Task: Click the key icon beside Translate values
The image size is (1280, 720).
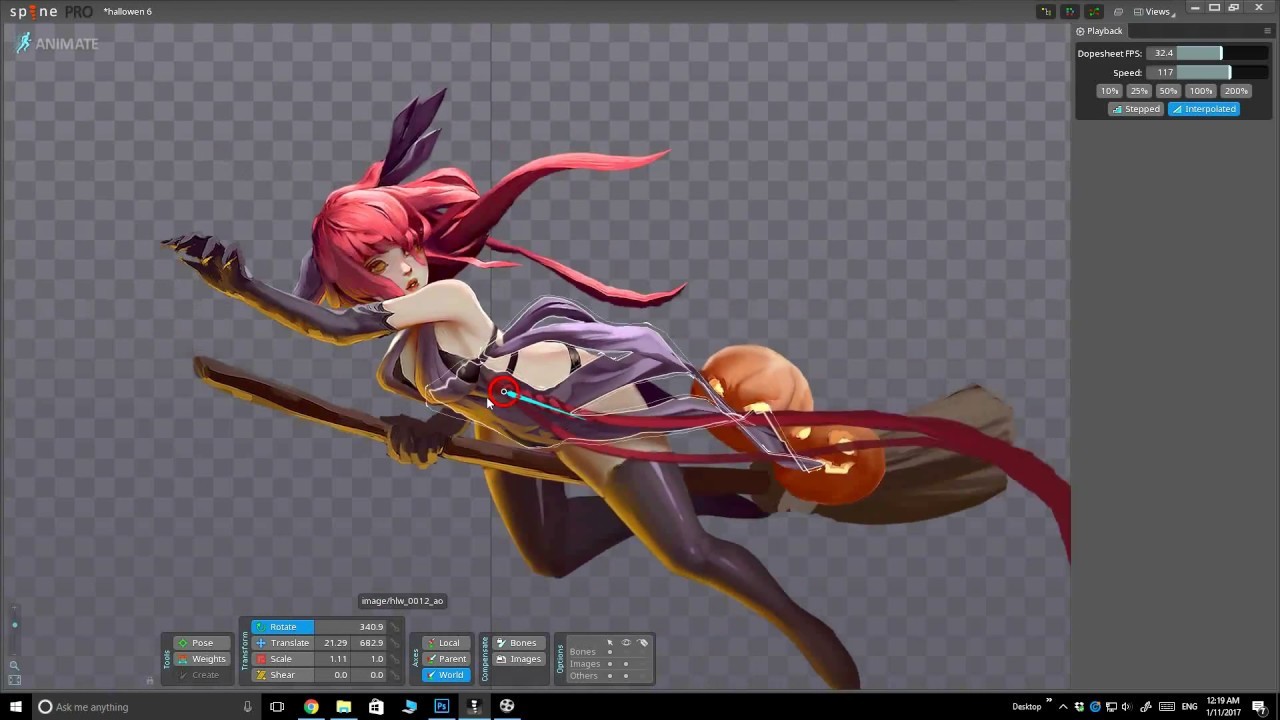Action: pos(396,643)
